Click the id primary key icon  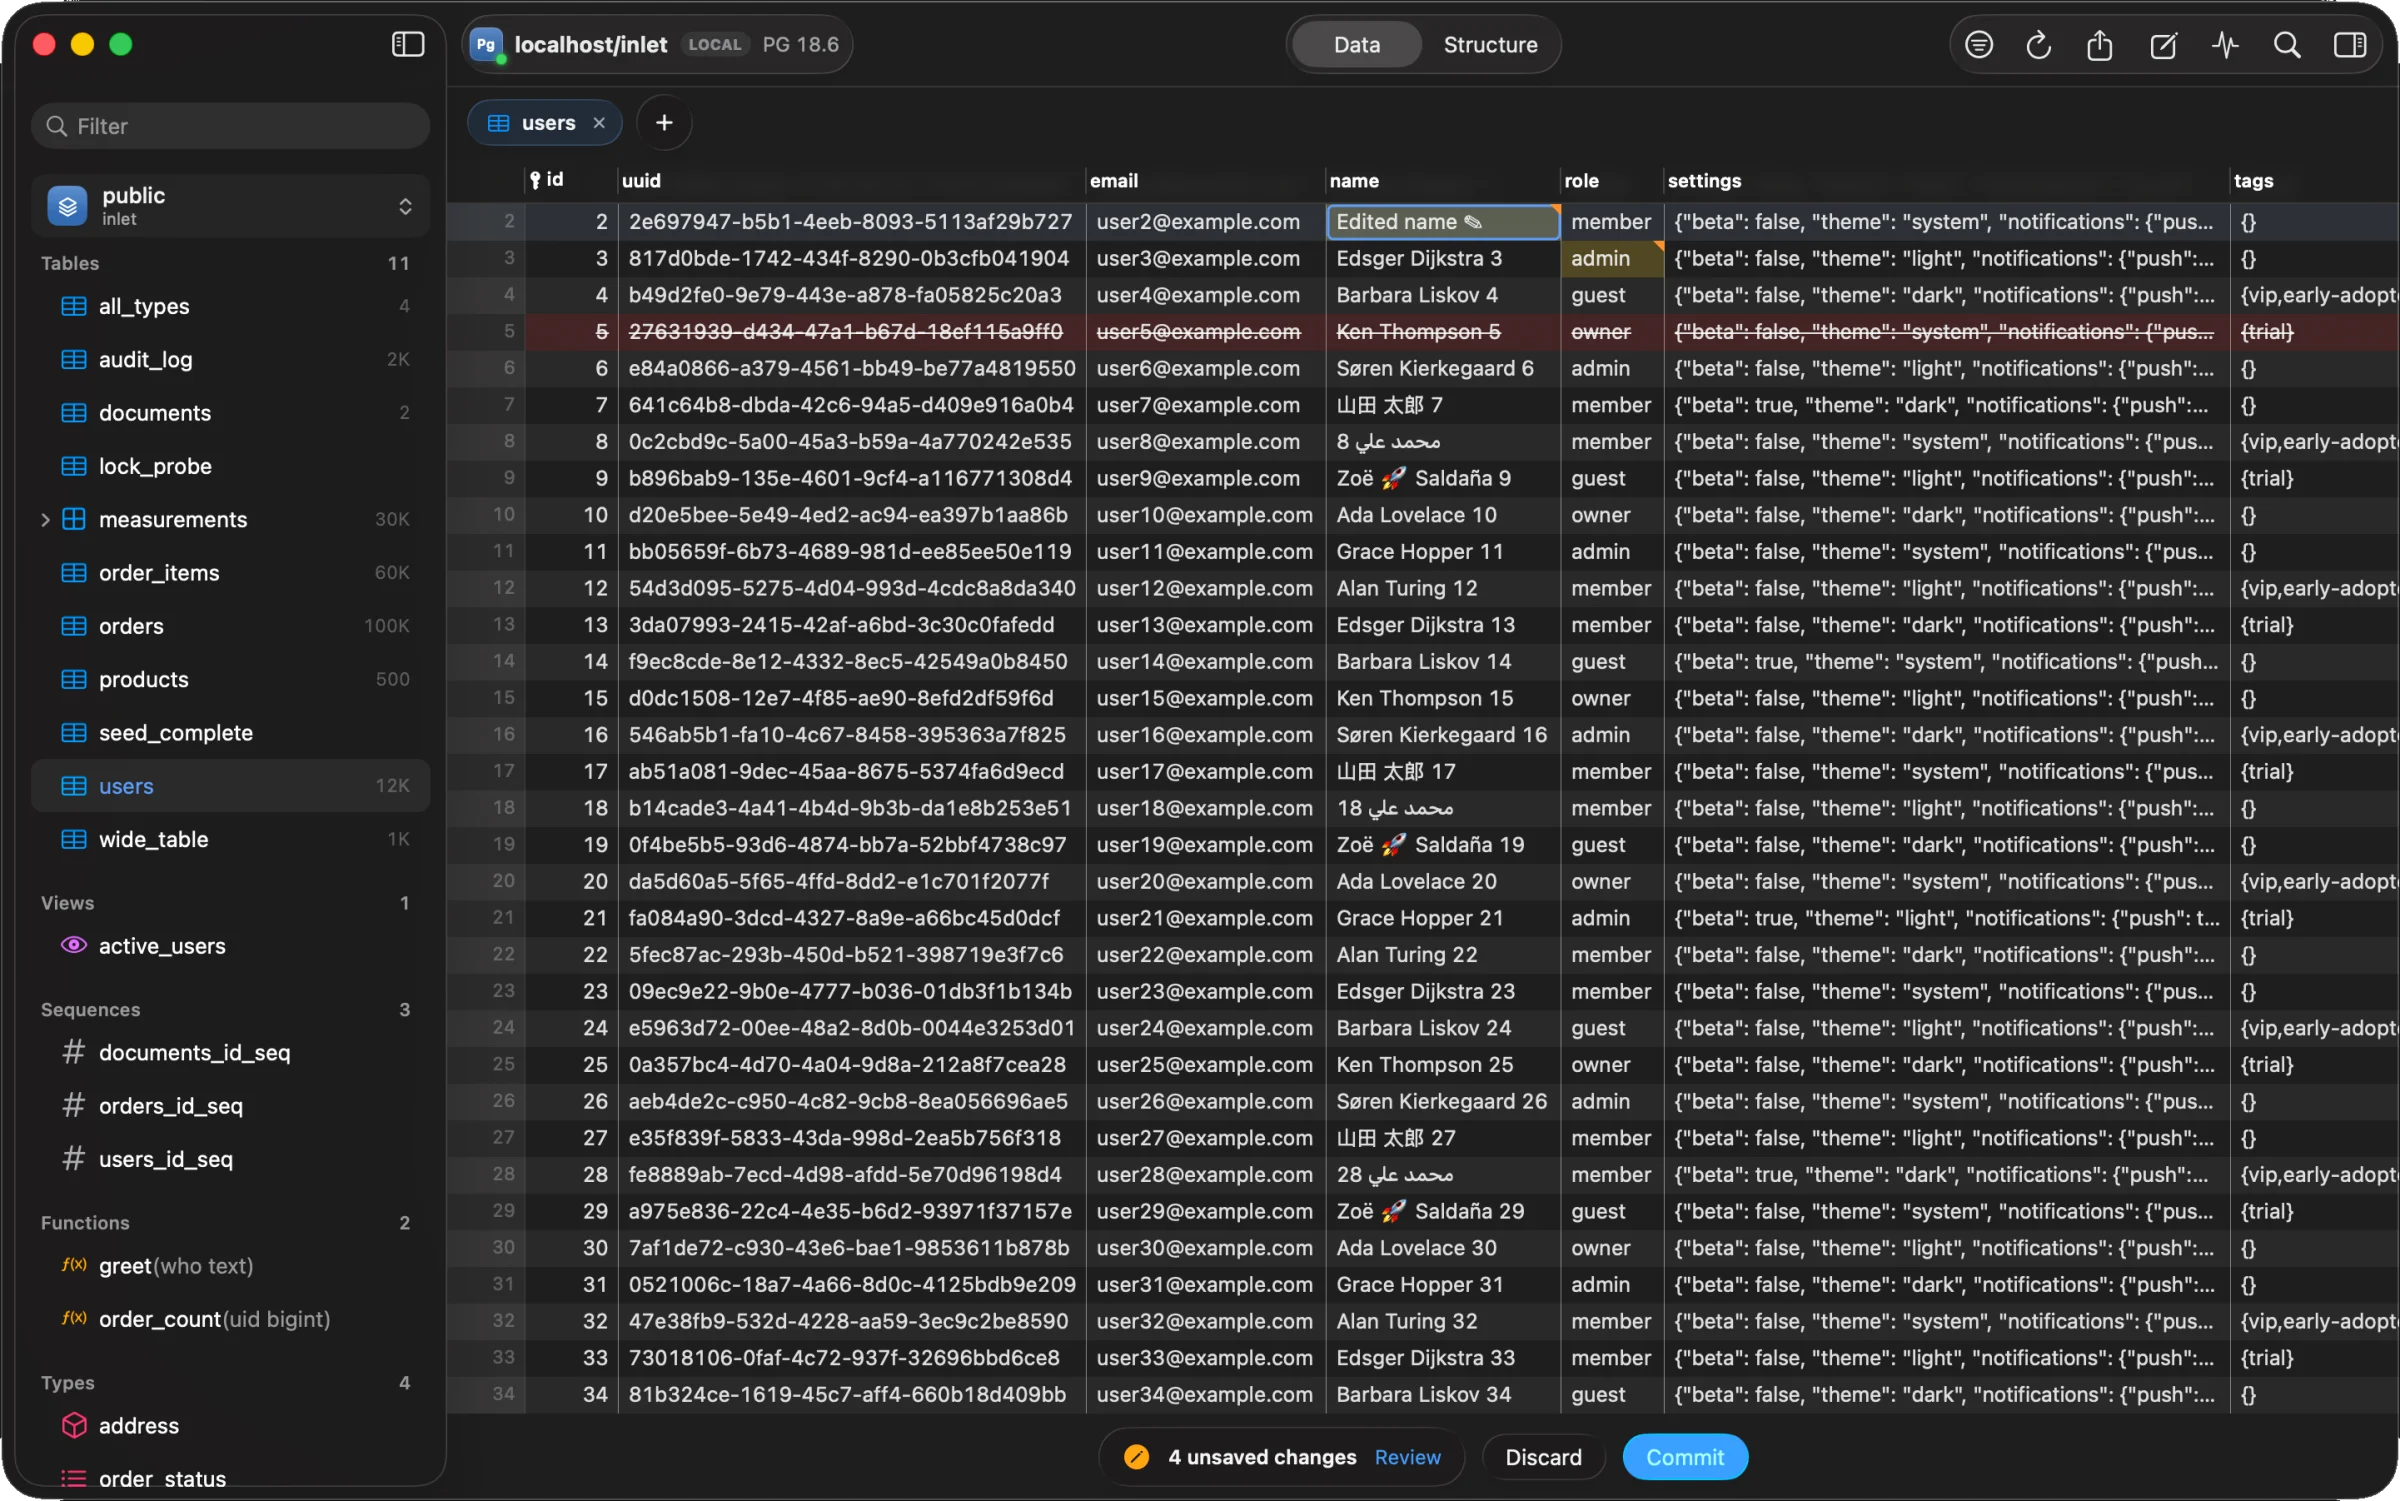(x=535, y=180)
